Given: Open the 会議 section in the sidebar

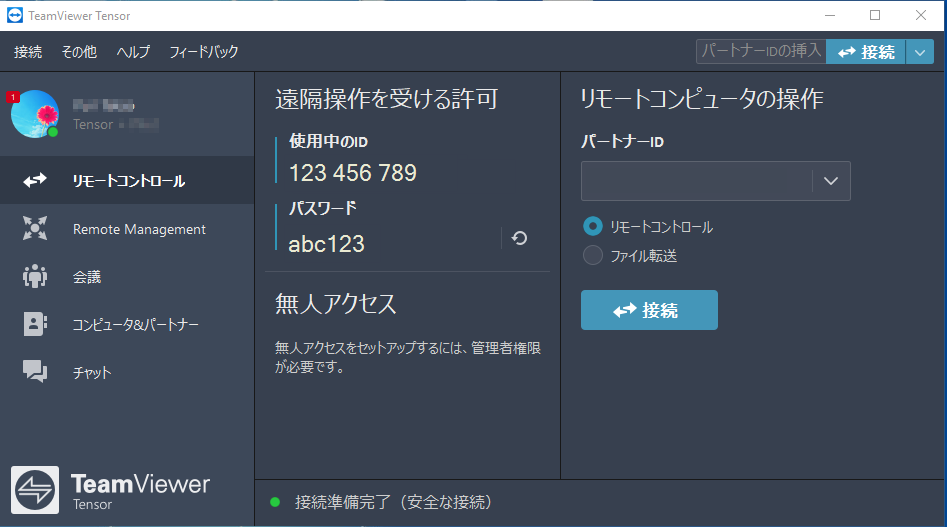Looking at the screenshot, I should pyautogui.click(x=127, y=276).
